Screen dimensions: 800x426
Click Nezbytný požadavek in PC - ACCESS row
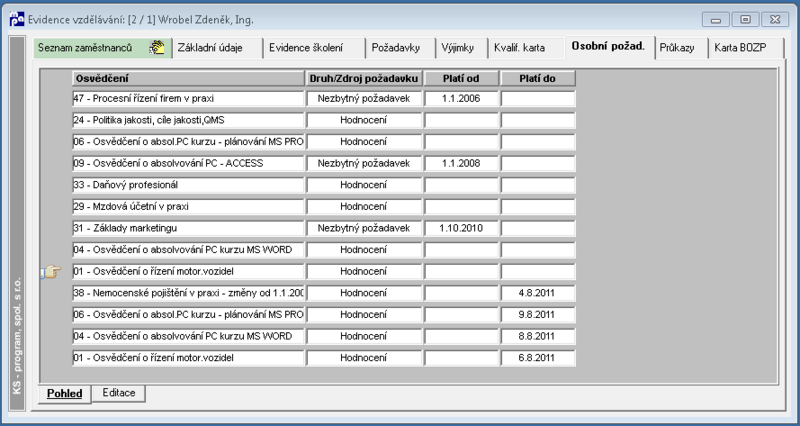point(364,163)
